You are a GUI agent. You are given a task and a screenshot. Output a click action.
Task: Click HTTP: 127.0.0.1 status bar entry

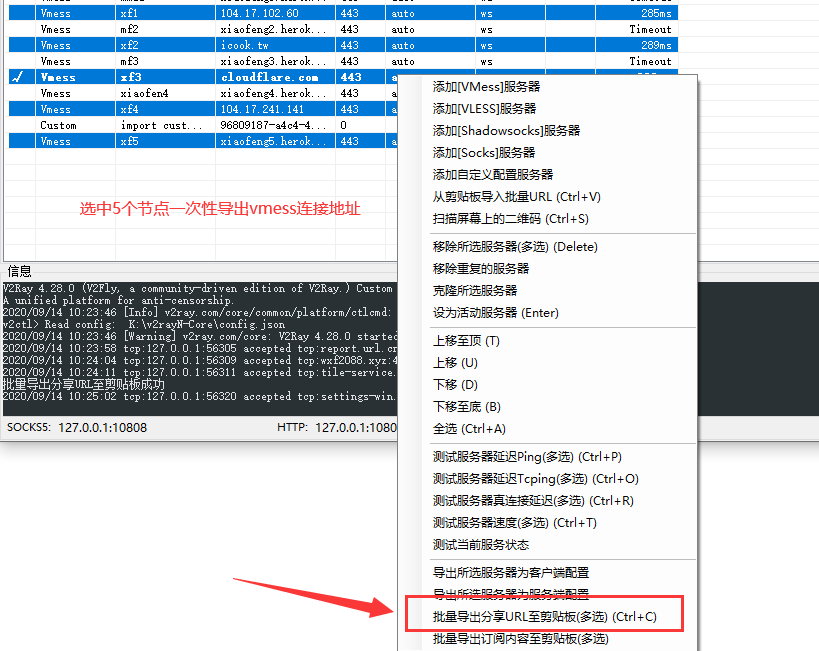[337, 427]
